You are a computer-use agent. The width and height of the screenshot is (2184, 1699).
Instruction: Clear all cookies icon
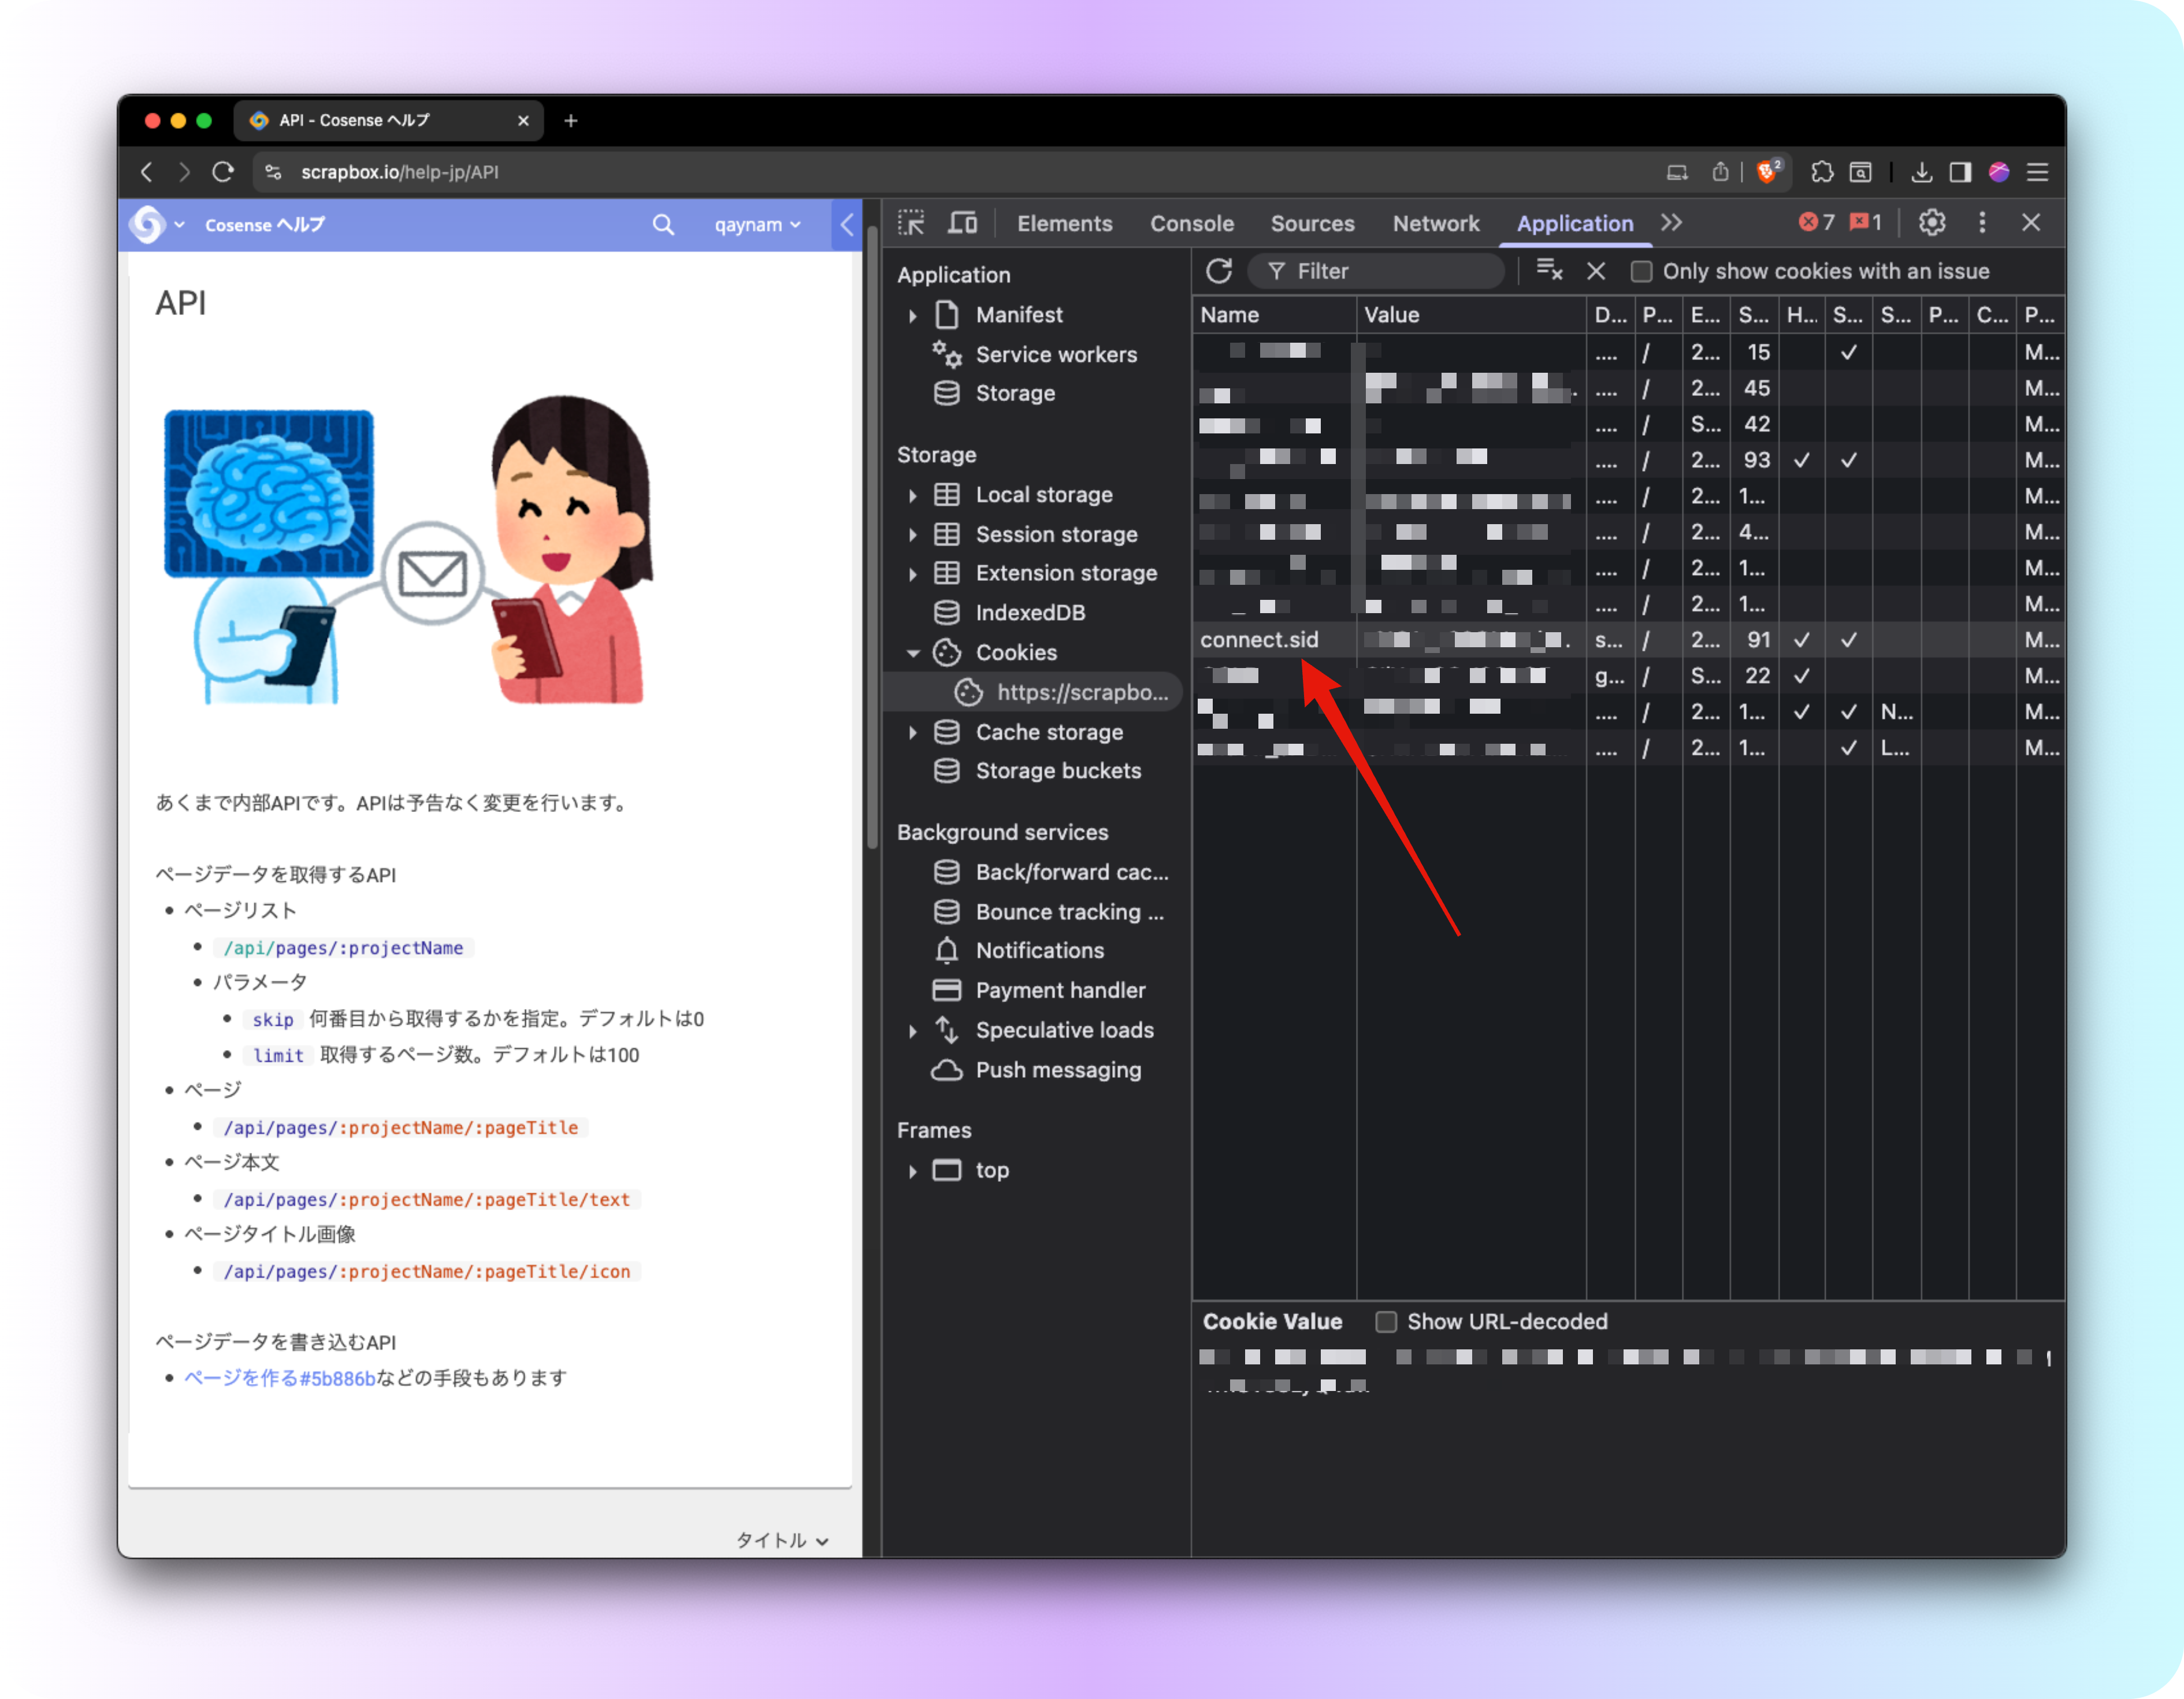[1549, 271]
